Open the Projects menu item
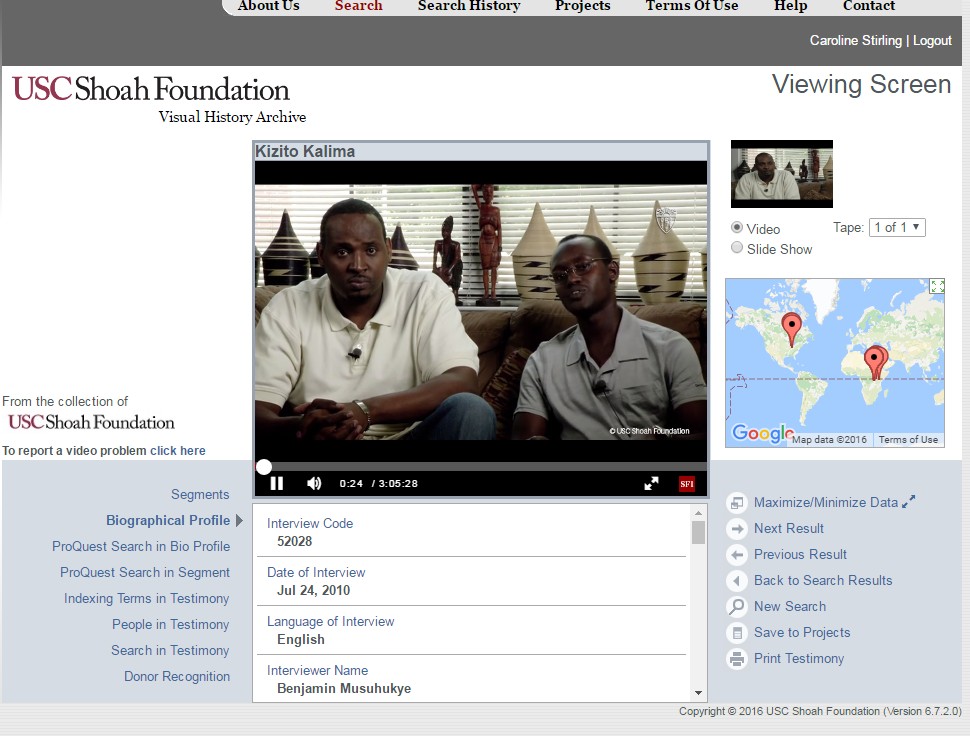Viewport: 970px width, 736px height. click(x=582, y=6)
